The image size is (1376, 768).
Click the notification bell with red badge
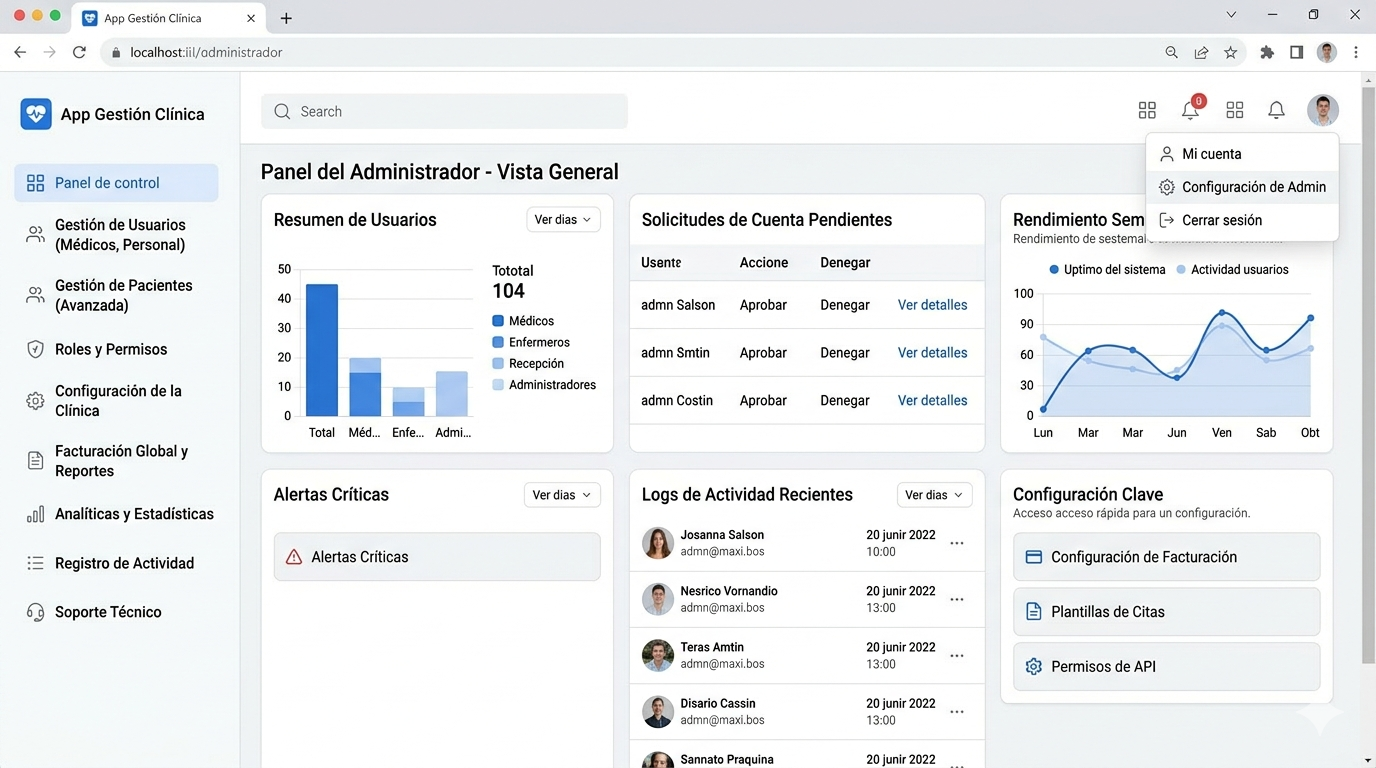click(x=1190, y=110)
